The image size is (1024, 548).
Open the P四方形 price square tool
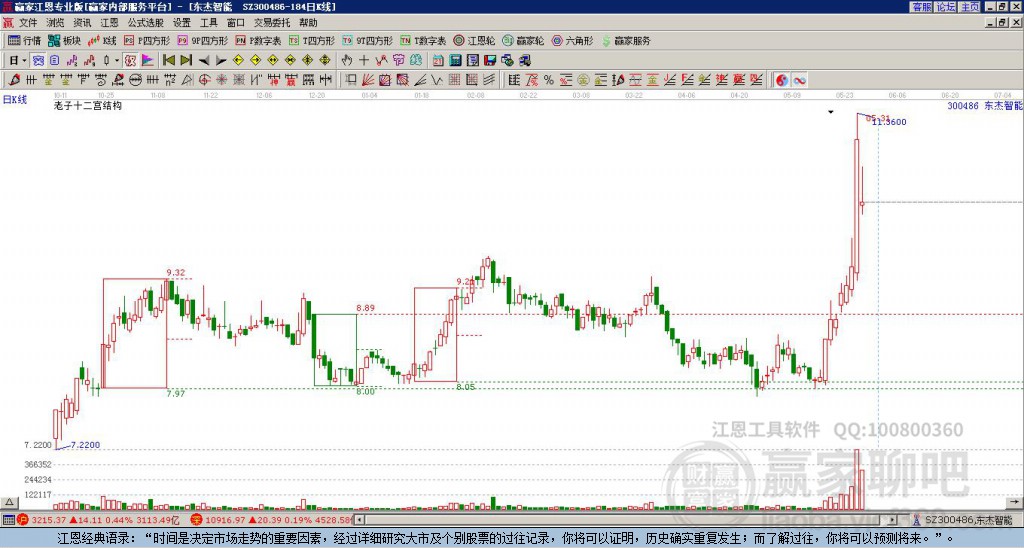pos(148,40)
